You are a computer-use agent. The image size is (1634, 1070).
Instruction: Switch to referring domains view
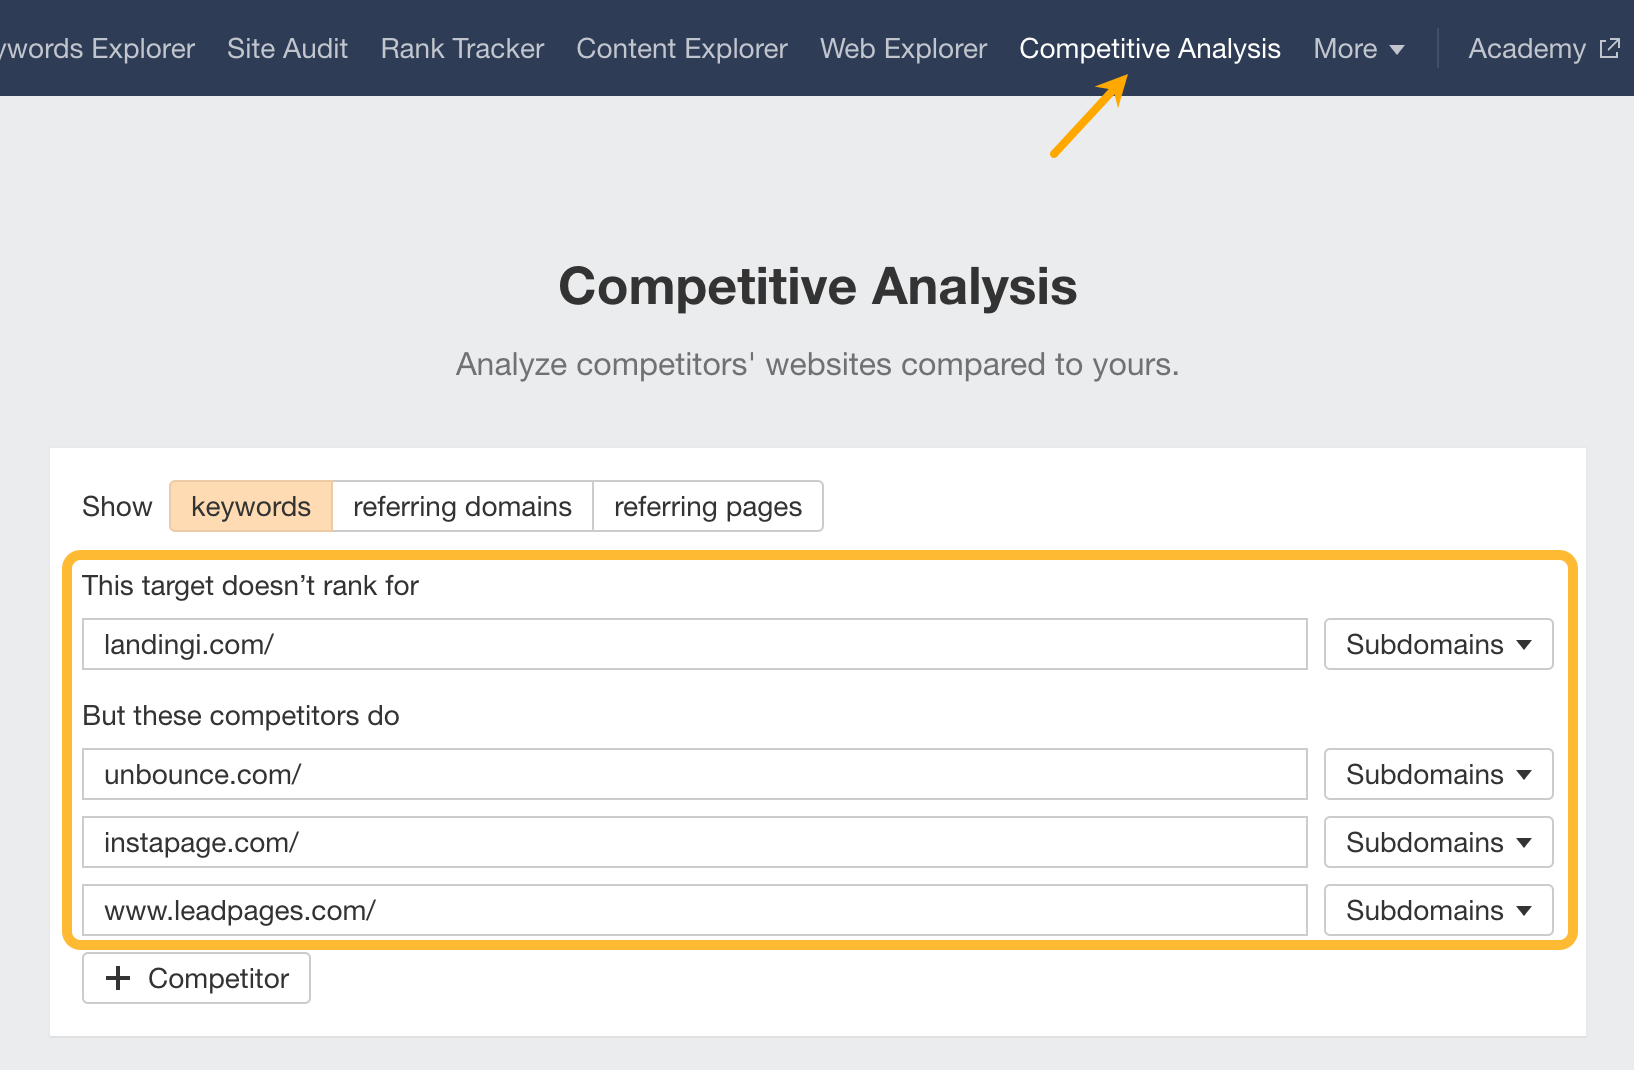(x=461, y=506)
